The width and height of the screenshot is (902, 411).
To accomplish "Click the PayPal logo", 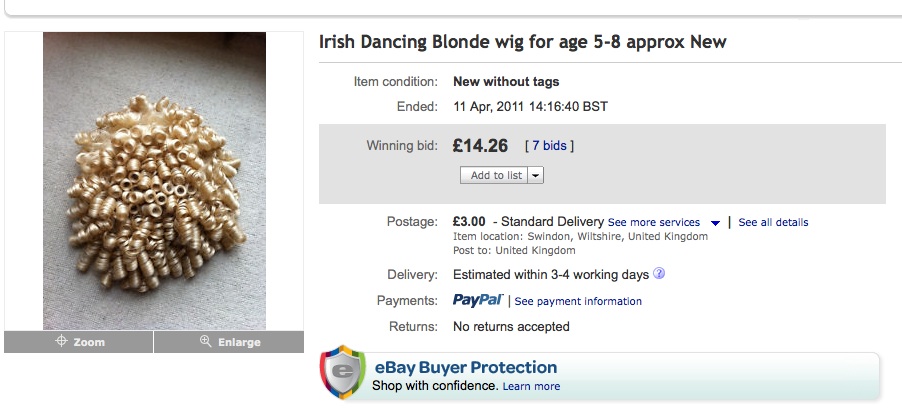I will click(478, 300).
